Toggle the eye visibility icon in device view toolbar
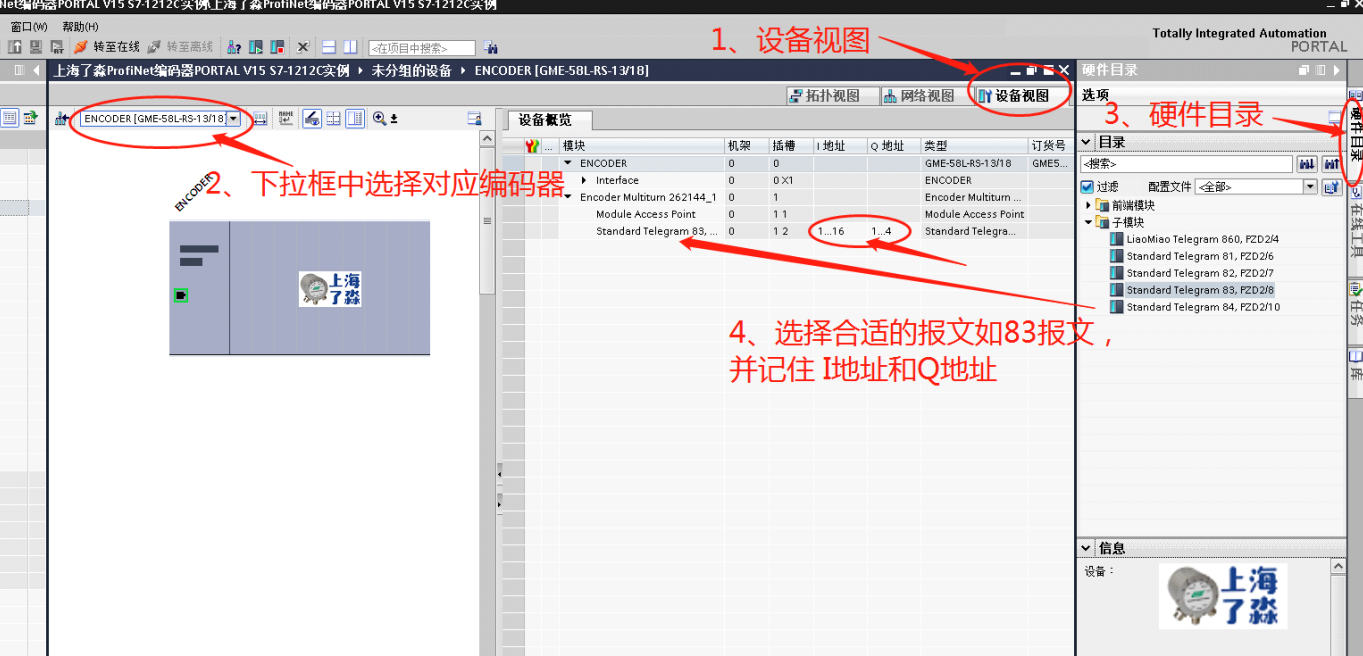 point(312,119)
